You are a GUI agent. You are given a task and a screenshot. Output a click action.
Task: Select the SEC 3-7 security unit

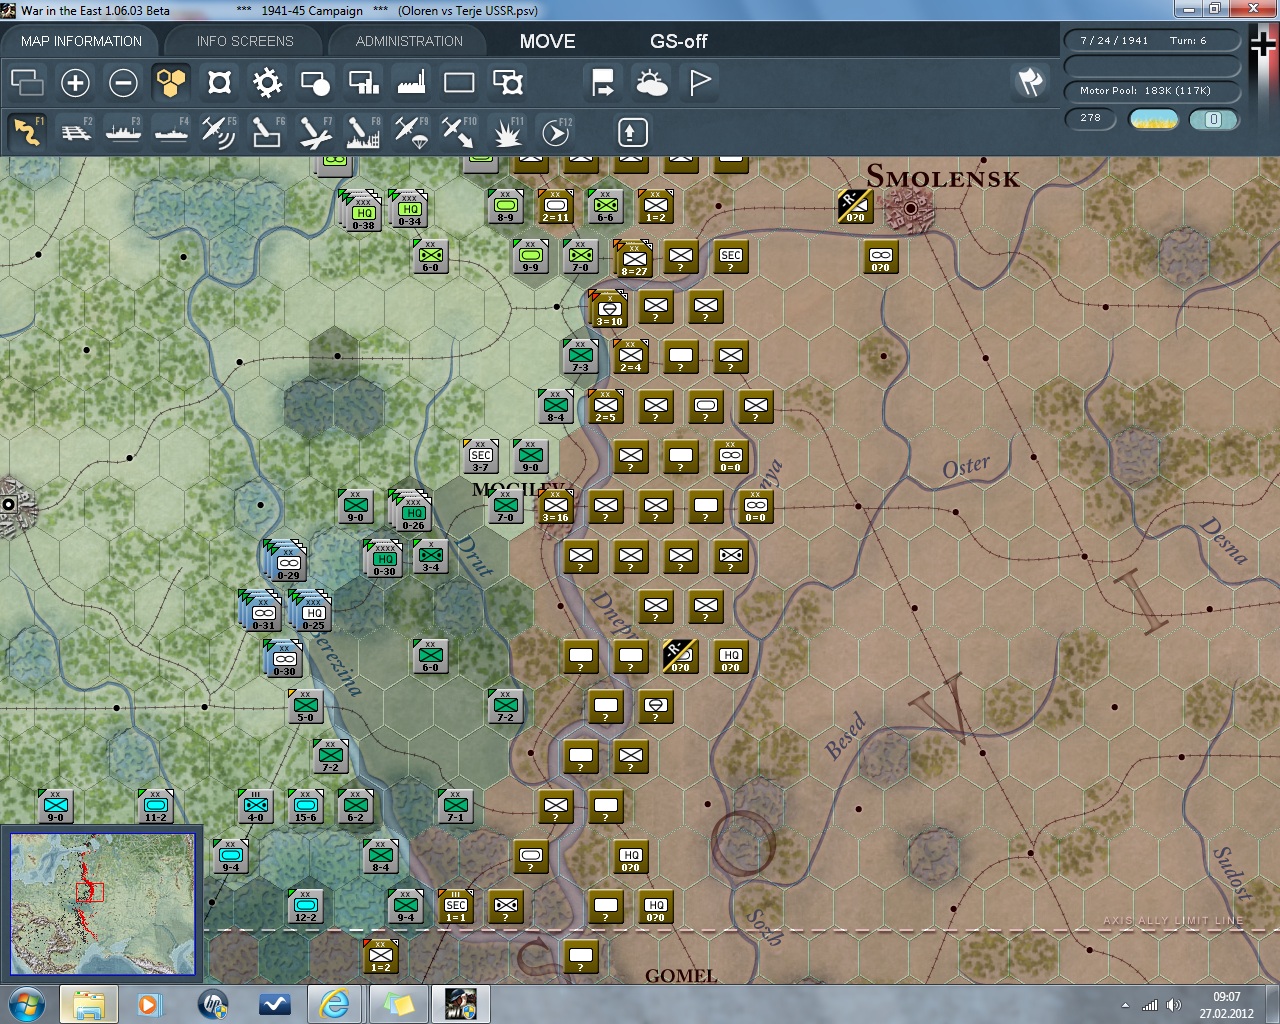(480, 456)
